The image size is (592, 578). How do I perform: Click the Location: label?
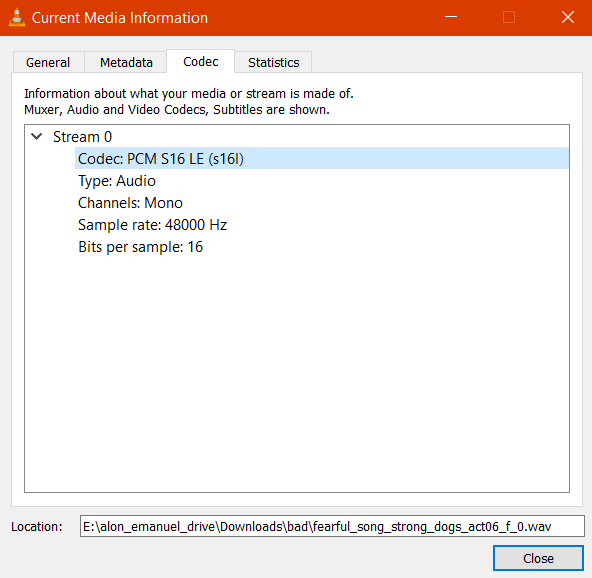(x=37, y=526)
